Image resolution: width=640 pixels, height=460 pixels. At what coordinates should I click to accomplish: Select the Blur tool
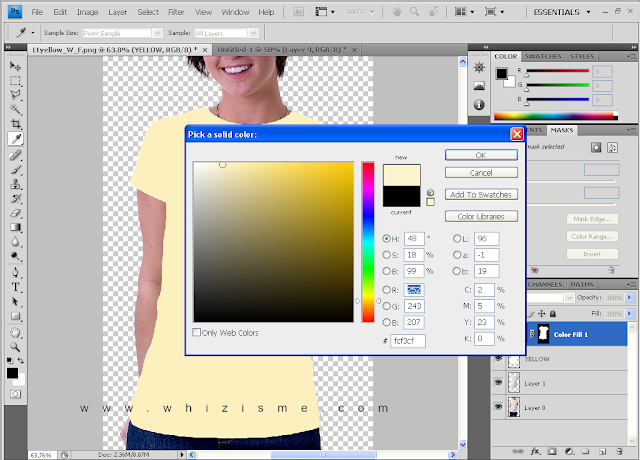tap(15, 242)
